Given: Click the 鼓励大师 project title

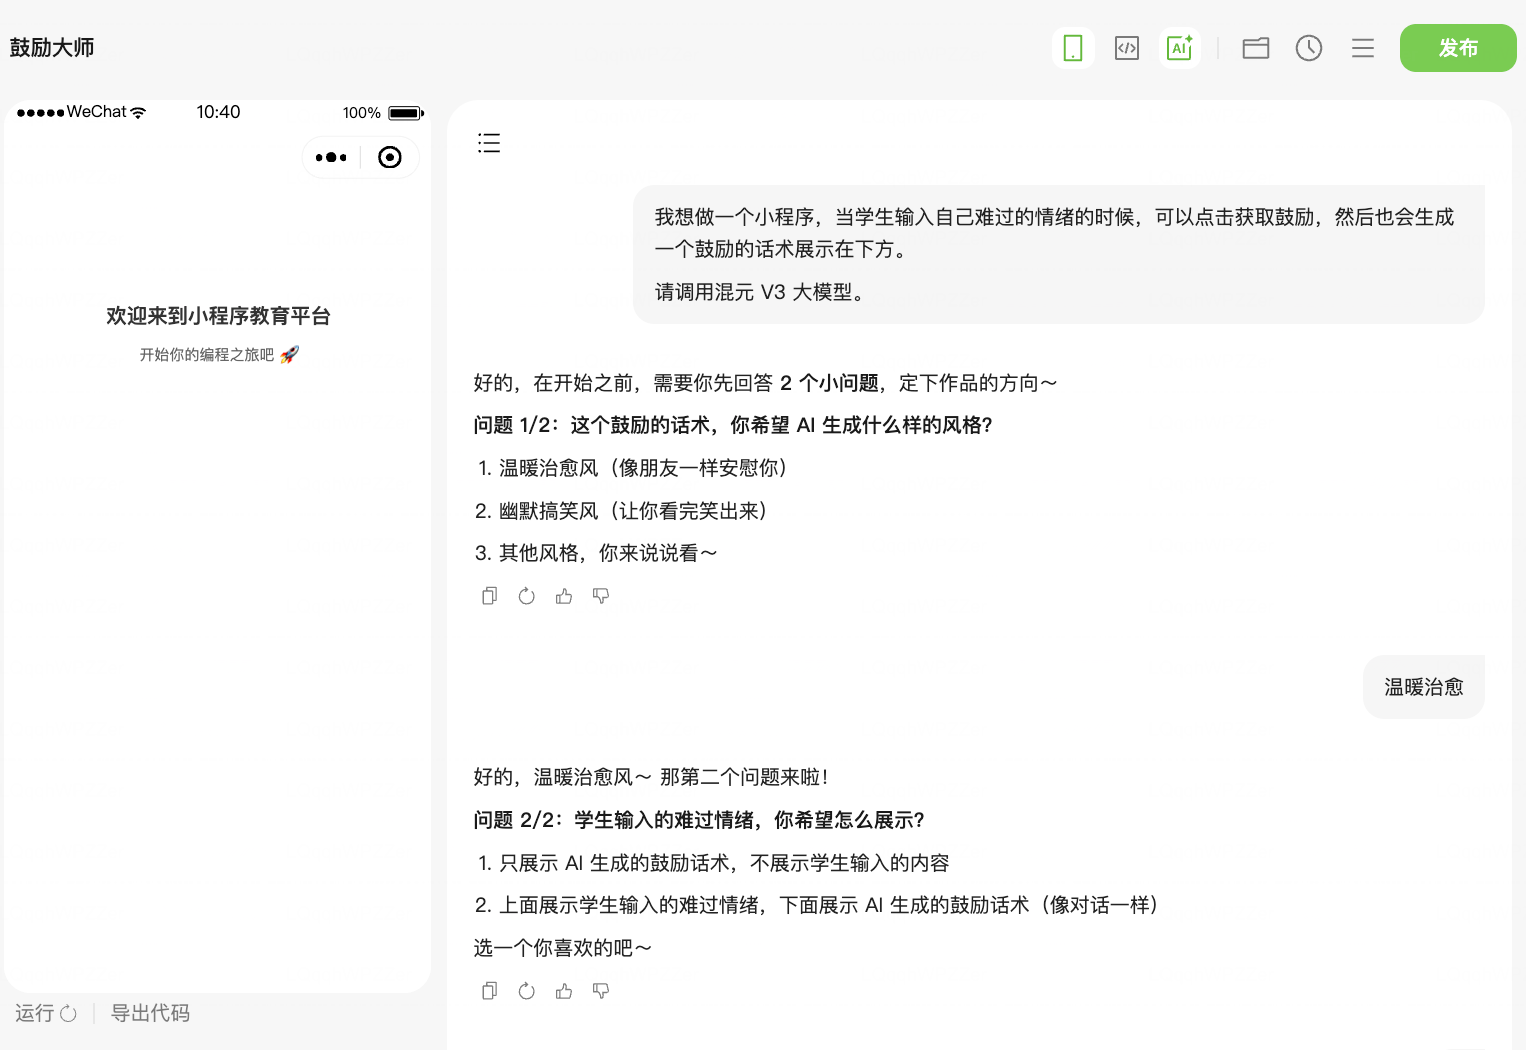Looking at the screenshot, I should click(52, 48).
